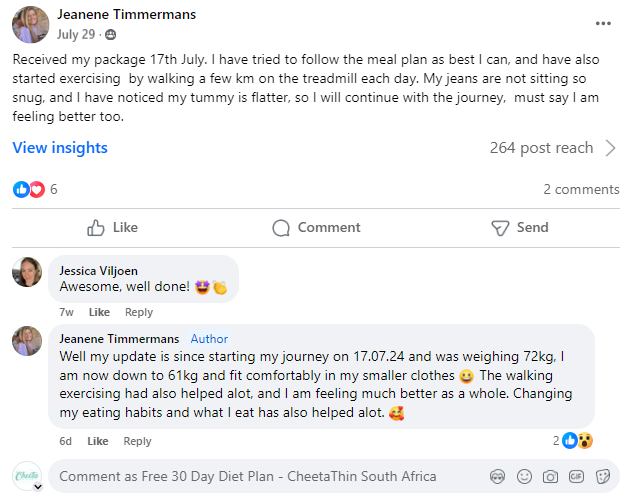This screenshot has height=500, width=631.
Task: View reactions on Jeanene's author comment
Action: [578, 440]
